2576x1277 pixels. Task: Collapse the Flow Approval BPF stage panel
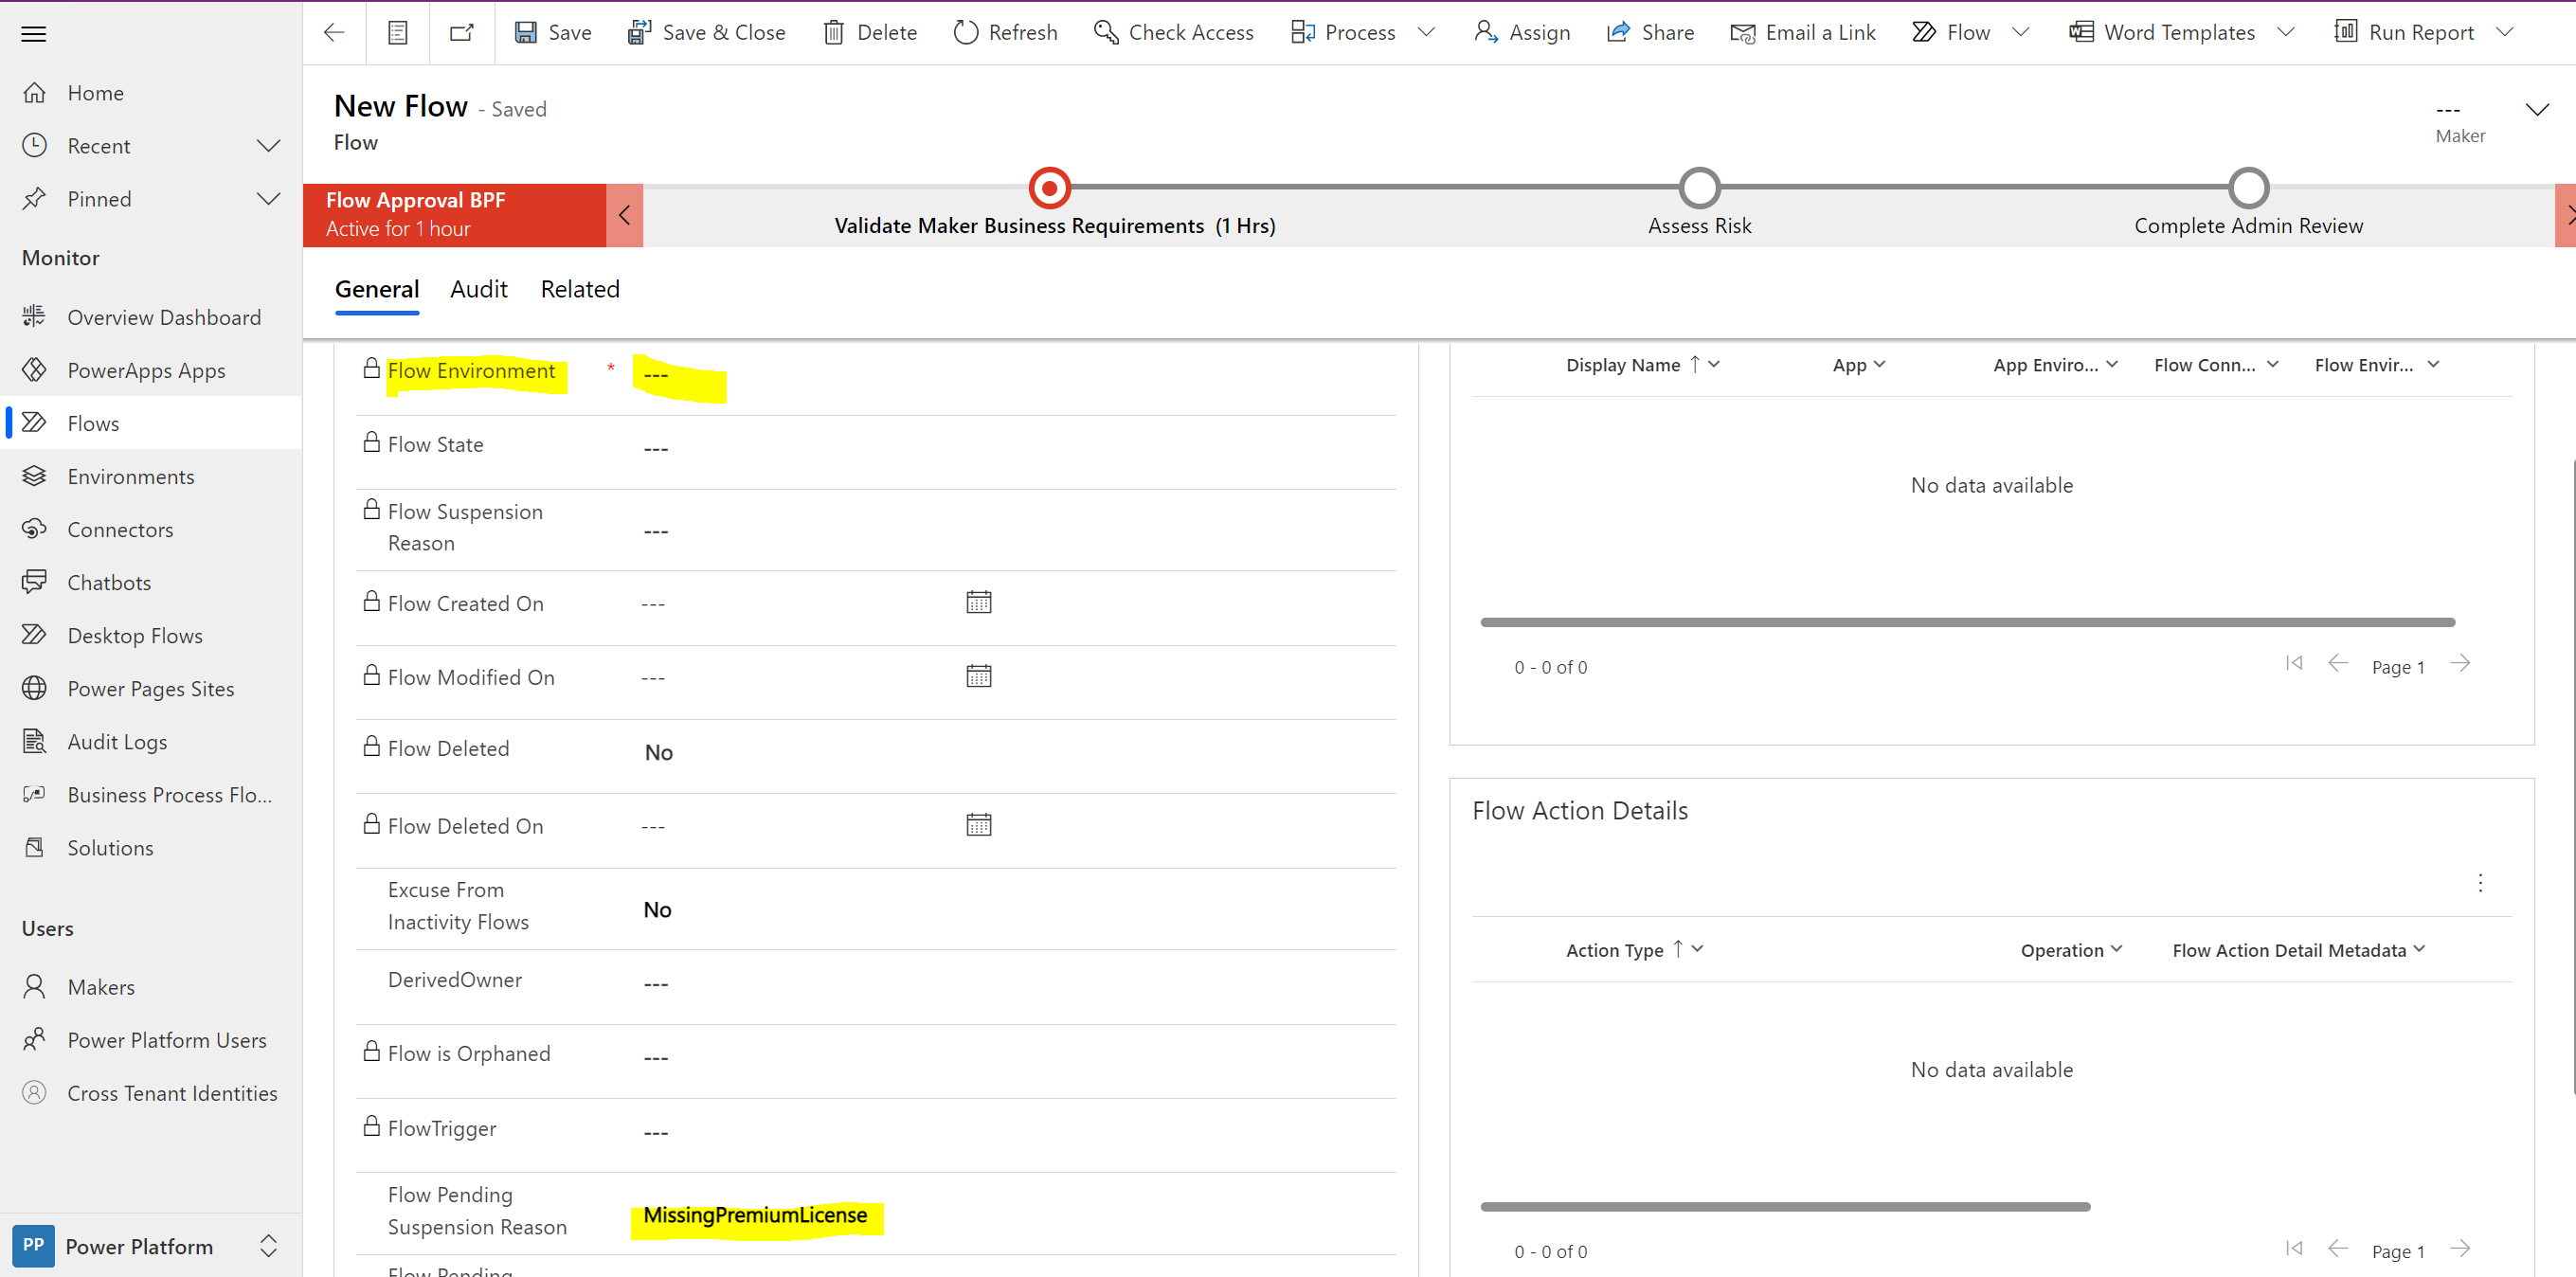[x=624, y=214]
